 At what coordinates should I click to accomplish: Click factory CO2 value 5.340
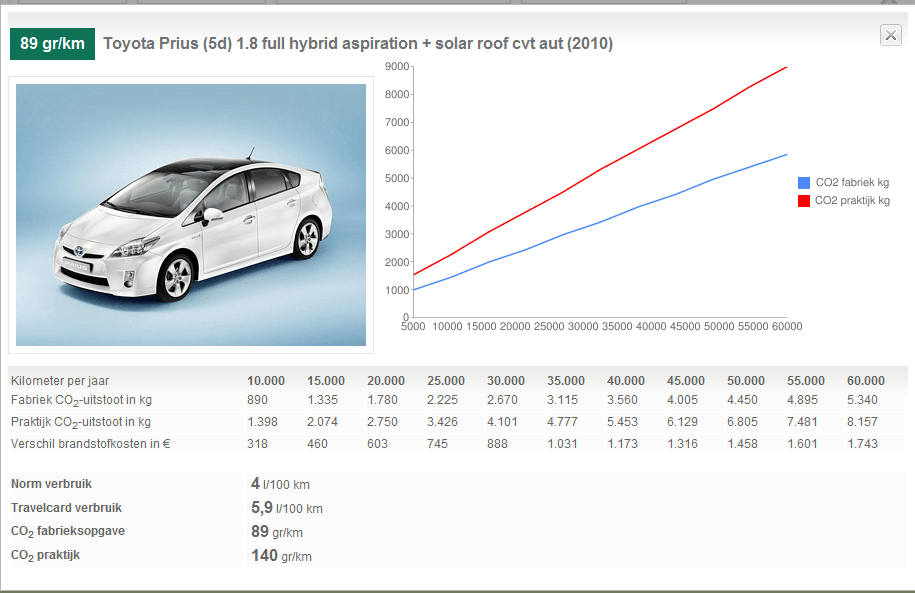point(862,400)
